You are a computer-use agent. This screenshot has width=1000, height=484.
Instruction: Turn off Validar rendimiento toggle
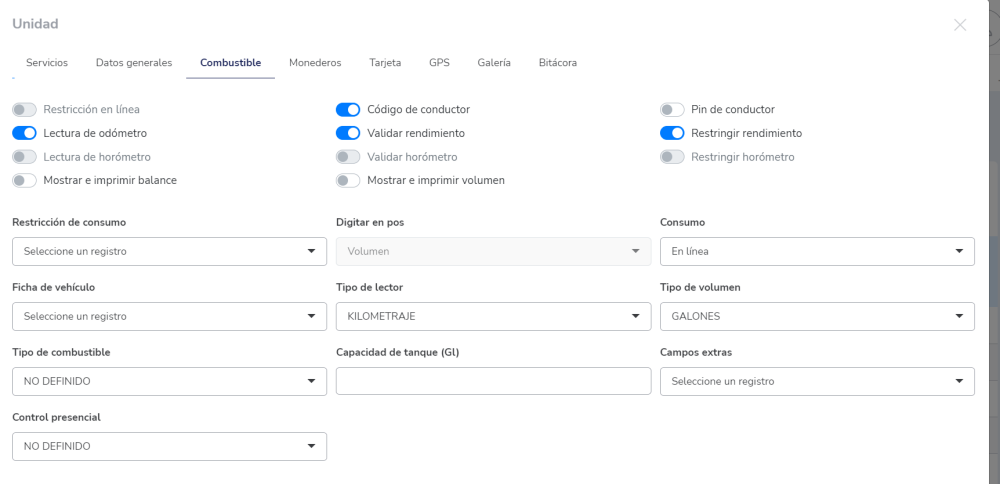point(348,133)
